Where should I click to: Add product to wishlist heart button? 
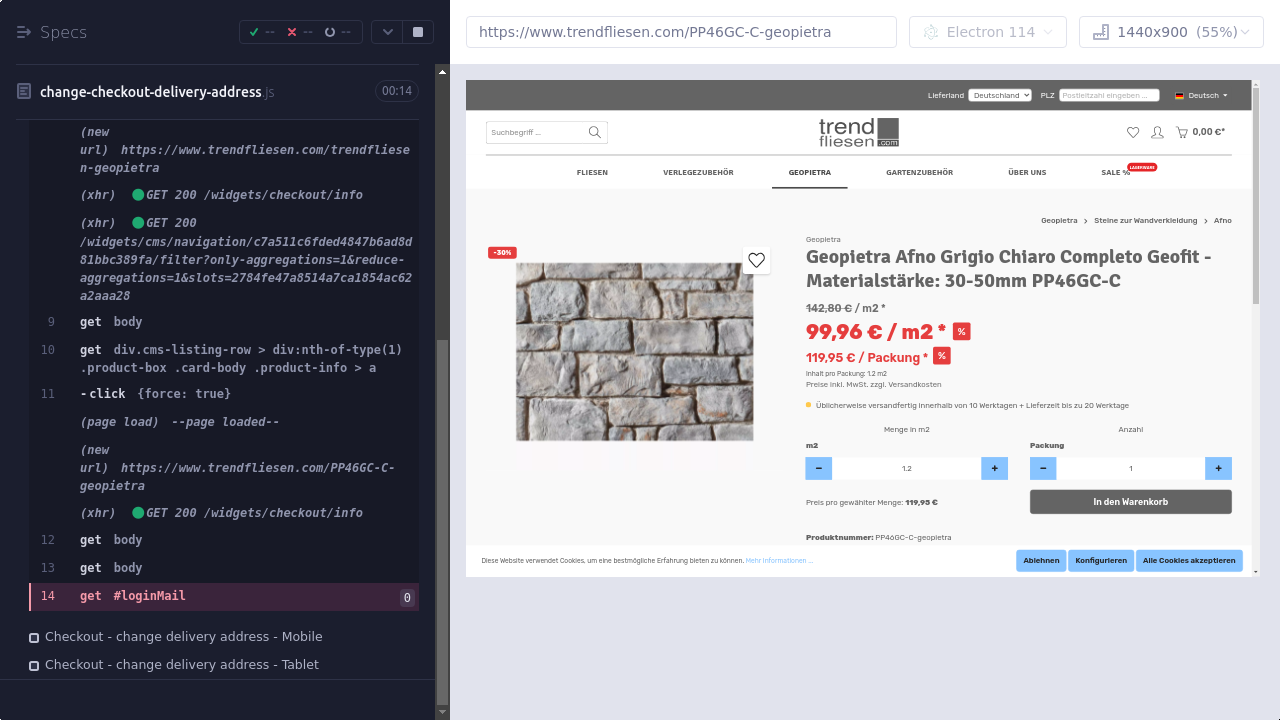757,260
